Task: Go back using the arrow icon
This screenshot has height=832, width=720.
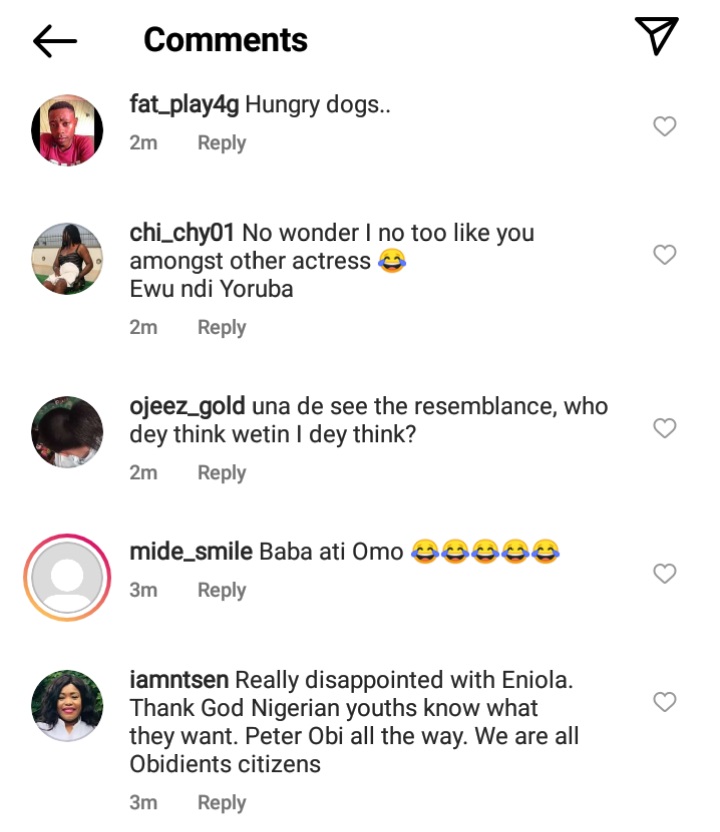Action: [54, 40]
